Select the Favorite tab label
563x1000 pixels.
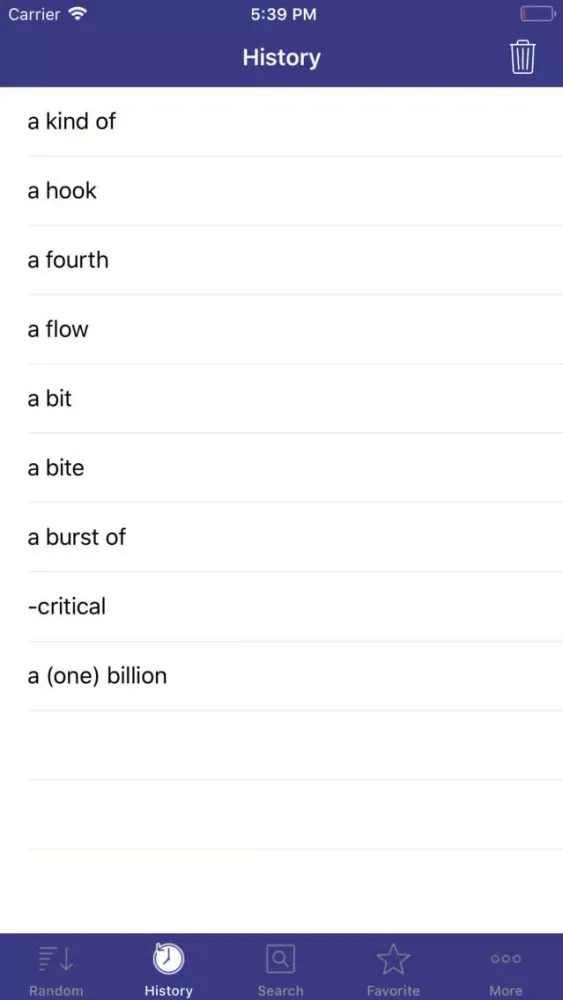pos(393,990)
